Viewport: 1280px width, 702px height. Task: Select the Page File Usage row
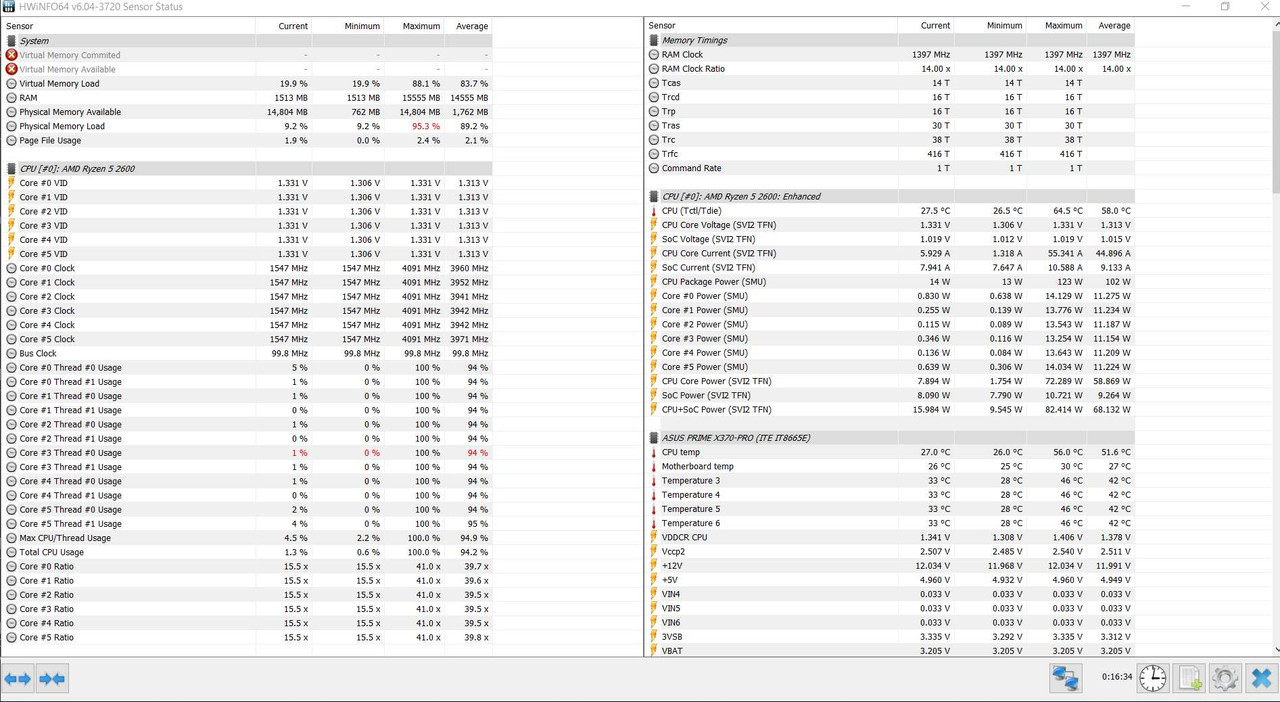[247, 140]
